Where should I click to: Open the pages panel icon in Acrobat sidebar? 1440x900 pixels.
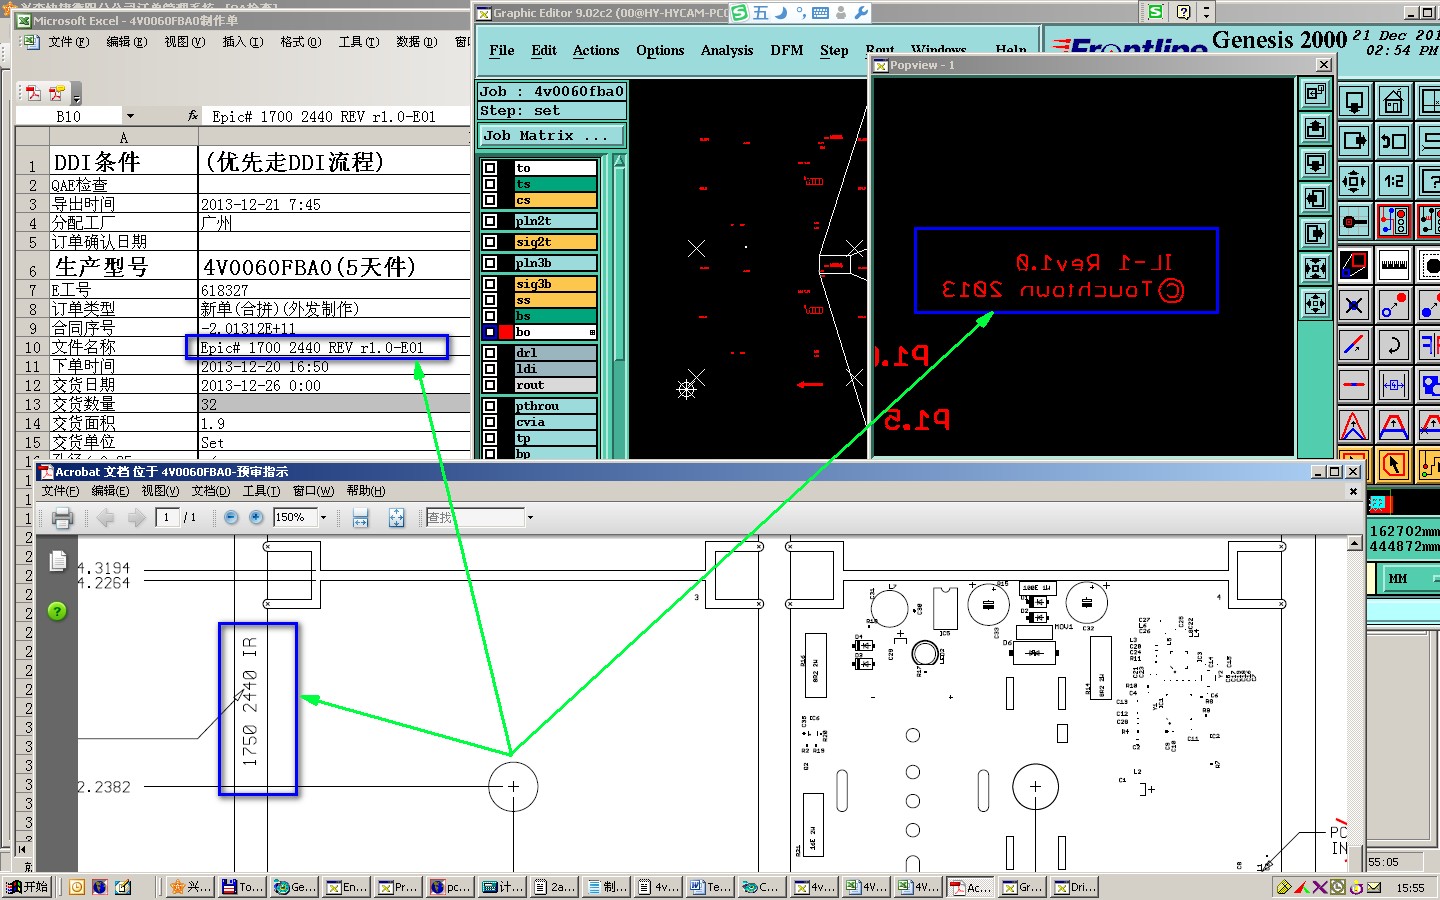point(58,562)
